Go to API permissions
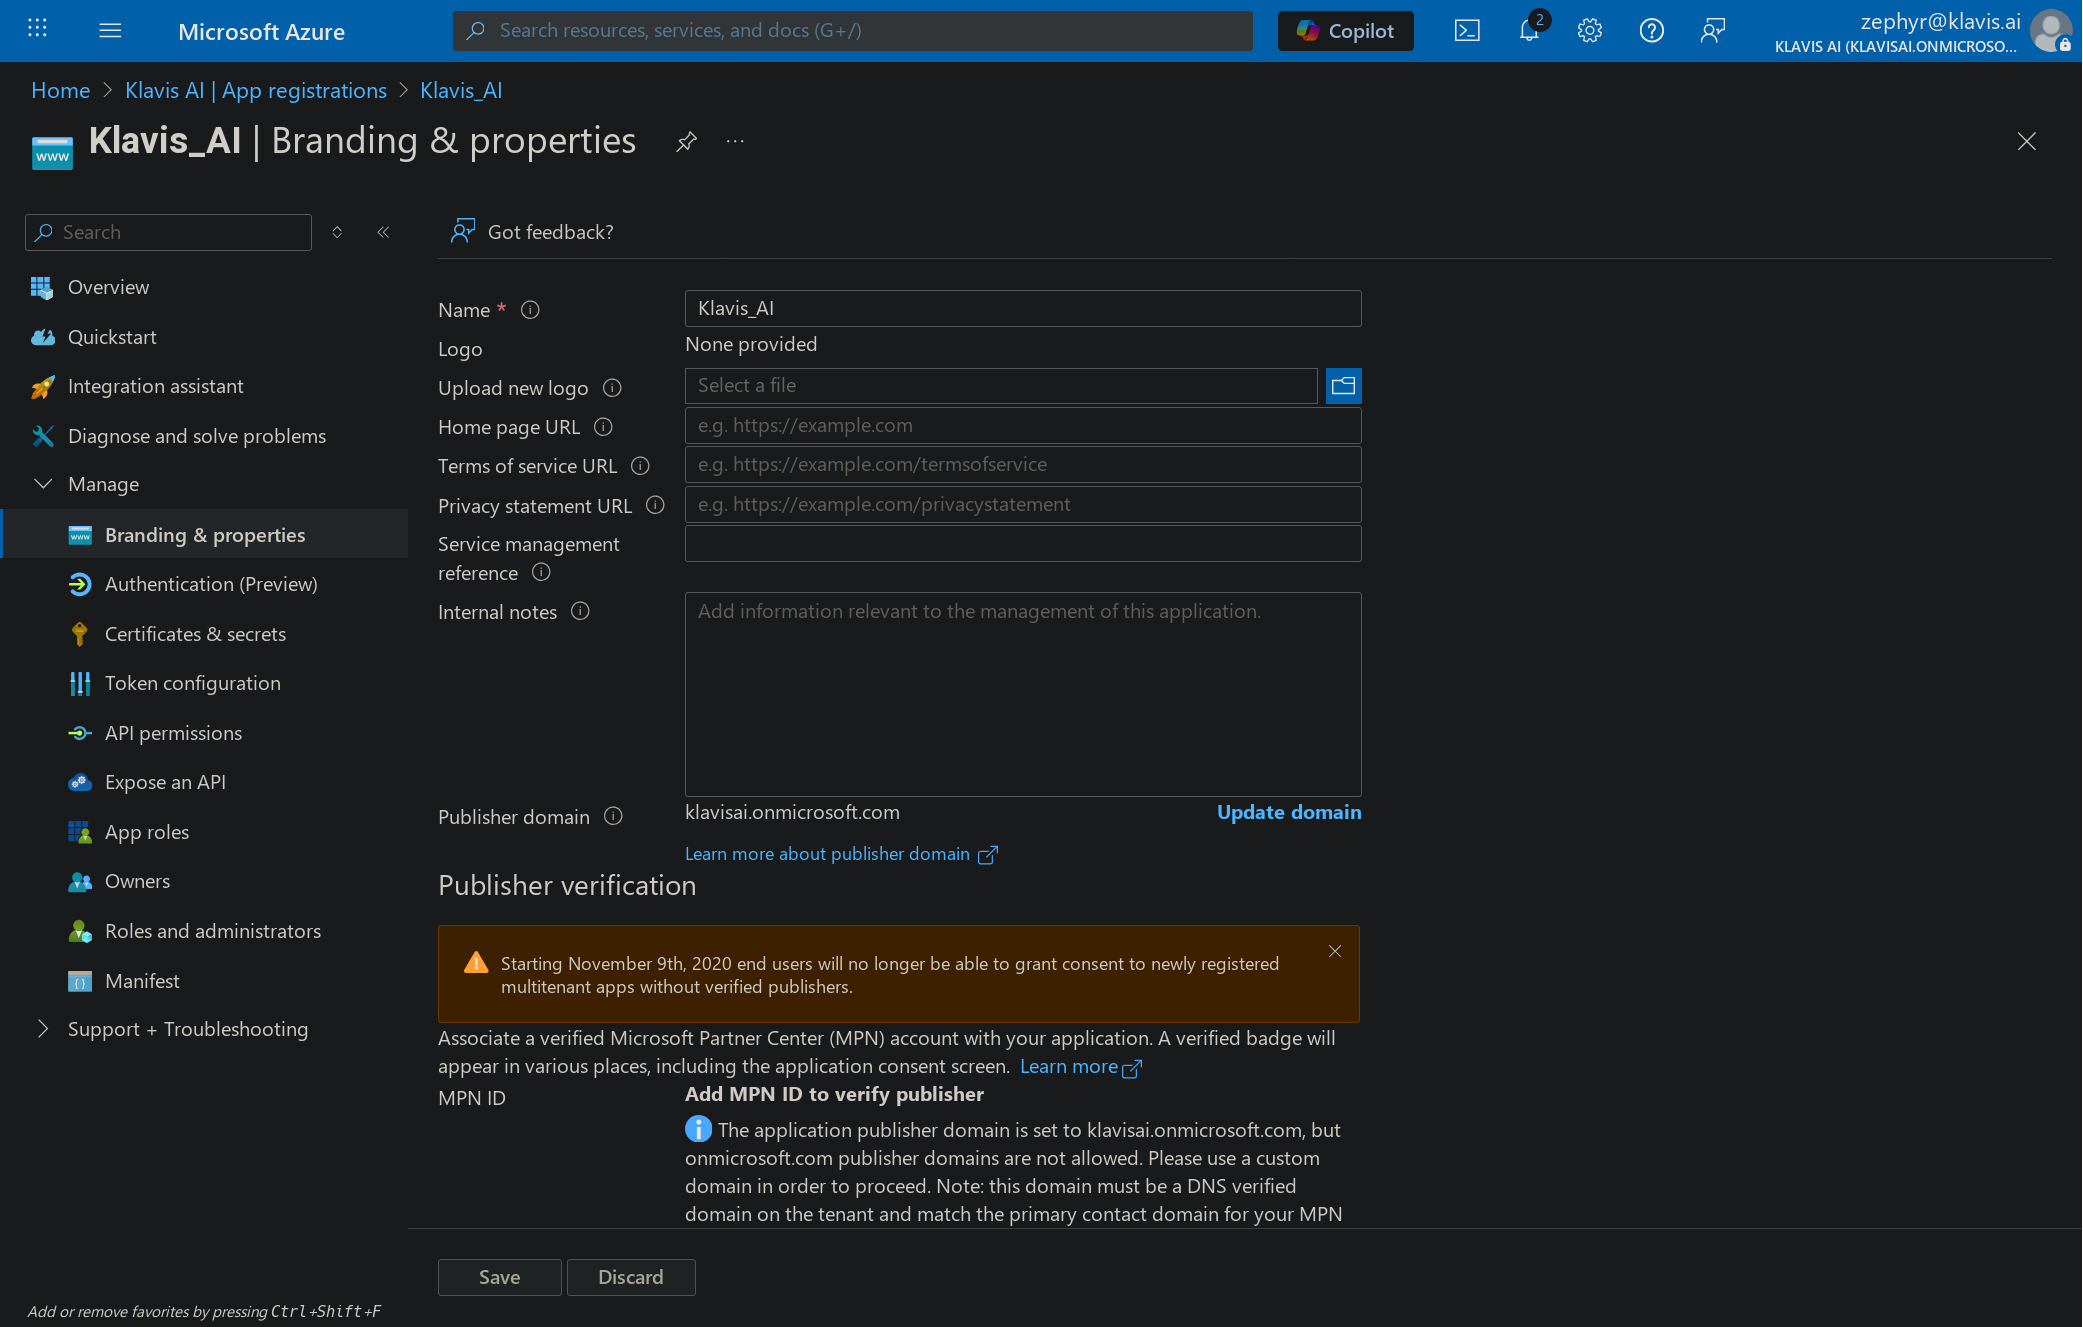Screen dimensions: 2083x1327 pos(173,733)
